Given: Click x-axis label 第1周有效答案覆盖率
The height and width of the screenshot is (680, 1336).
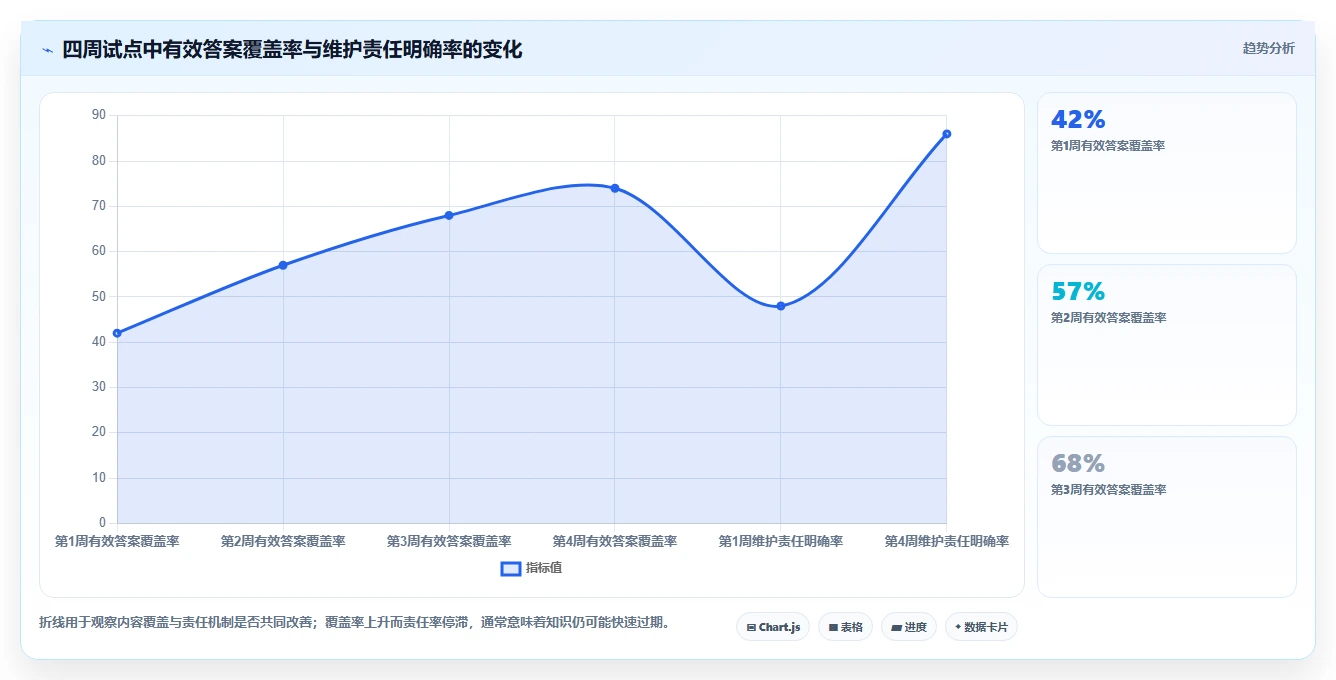Looking at the screenshot, I should coord(117,541).
